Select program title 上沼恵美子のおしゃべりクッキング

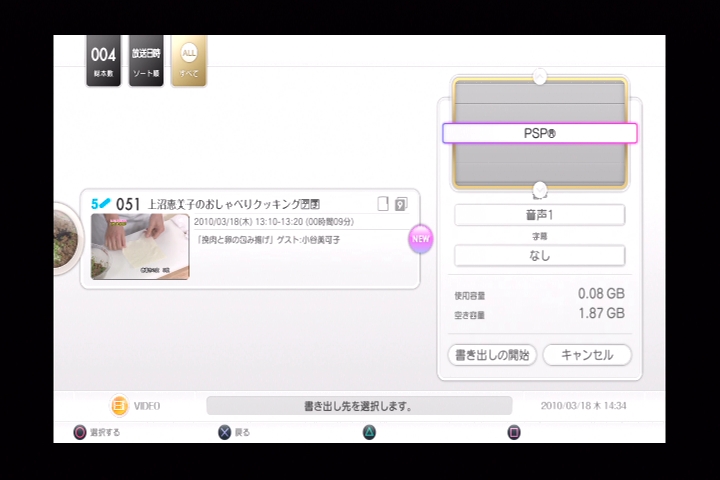click(x=233, y=204)
